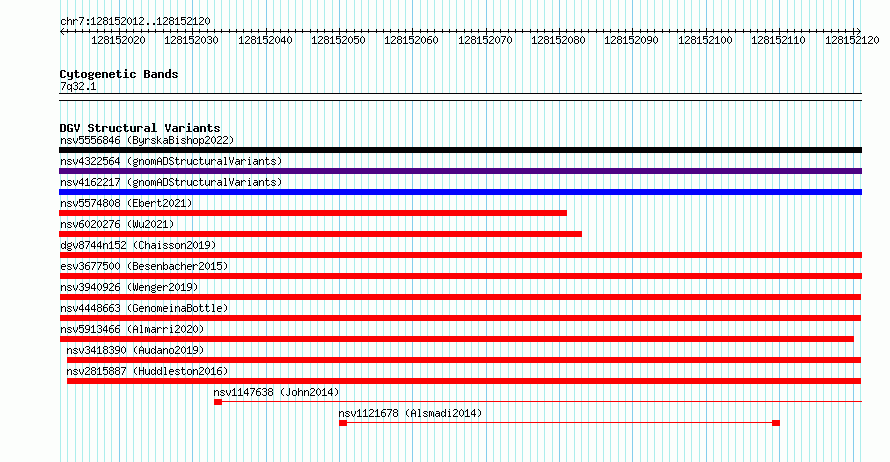
Task: Select the red nsv2815887 Huddleston2016 bar
Action: point(464,381)
